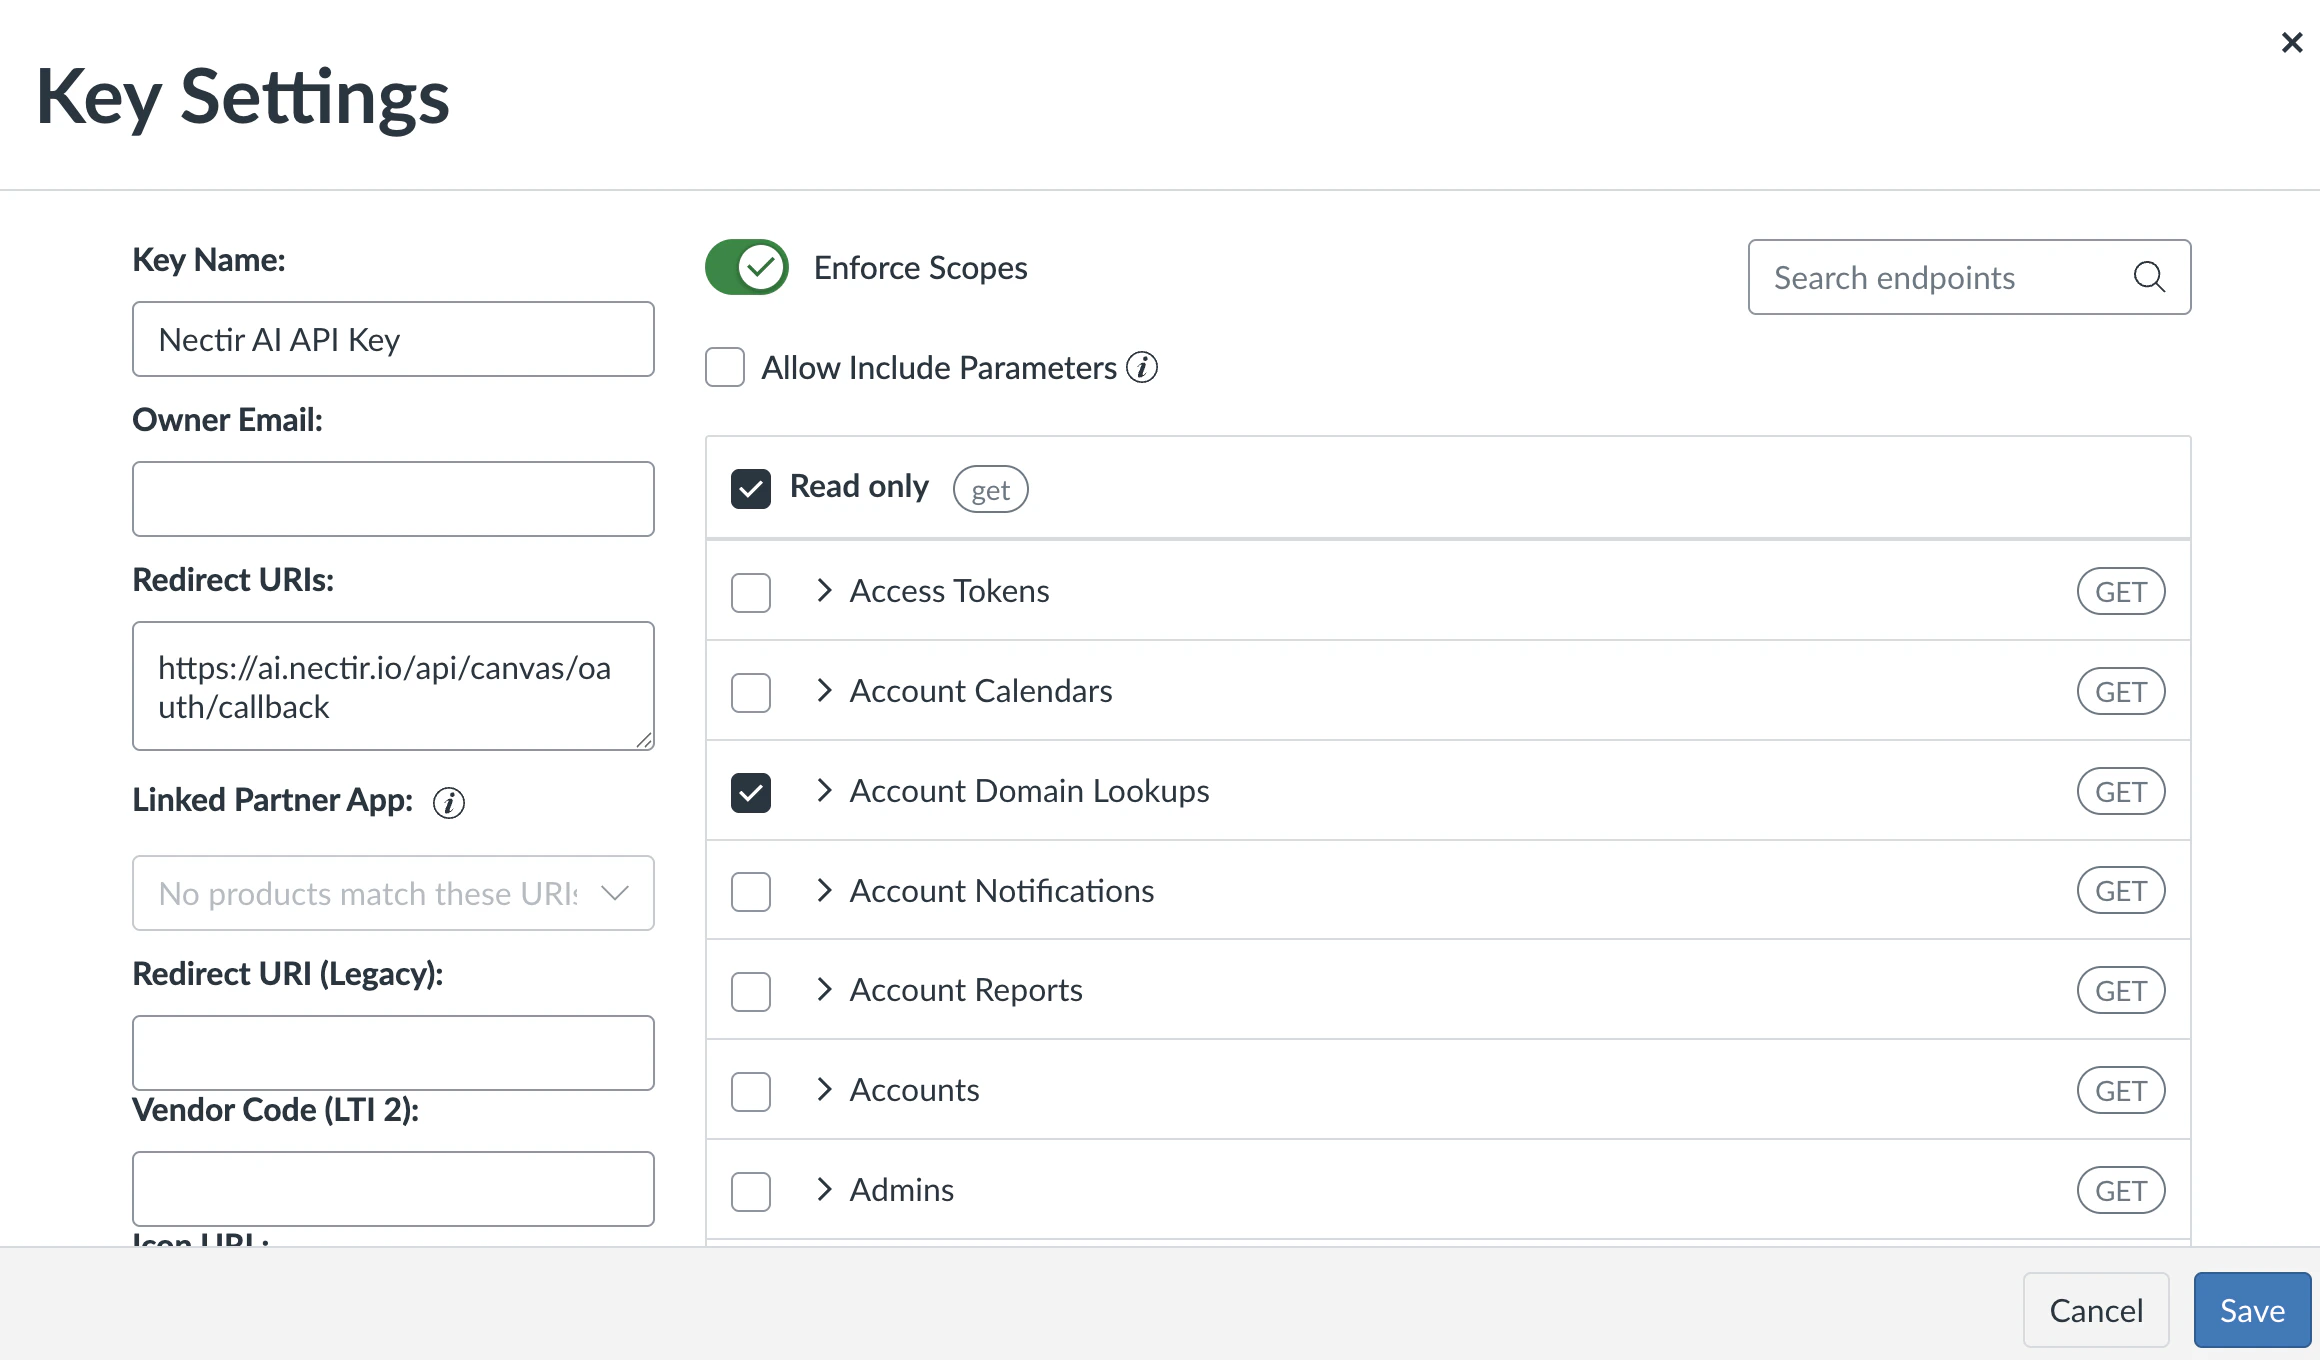This screenshot has height=1360, width=2320.
Task: Close the Key Settings dialog
Action: point(2290,42)
